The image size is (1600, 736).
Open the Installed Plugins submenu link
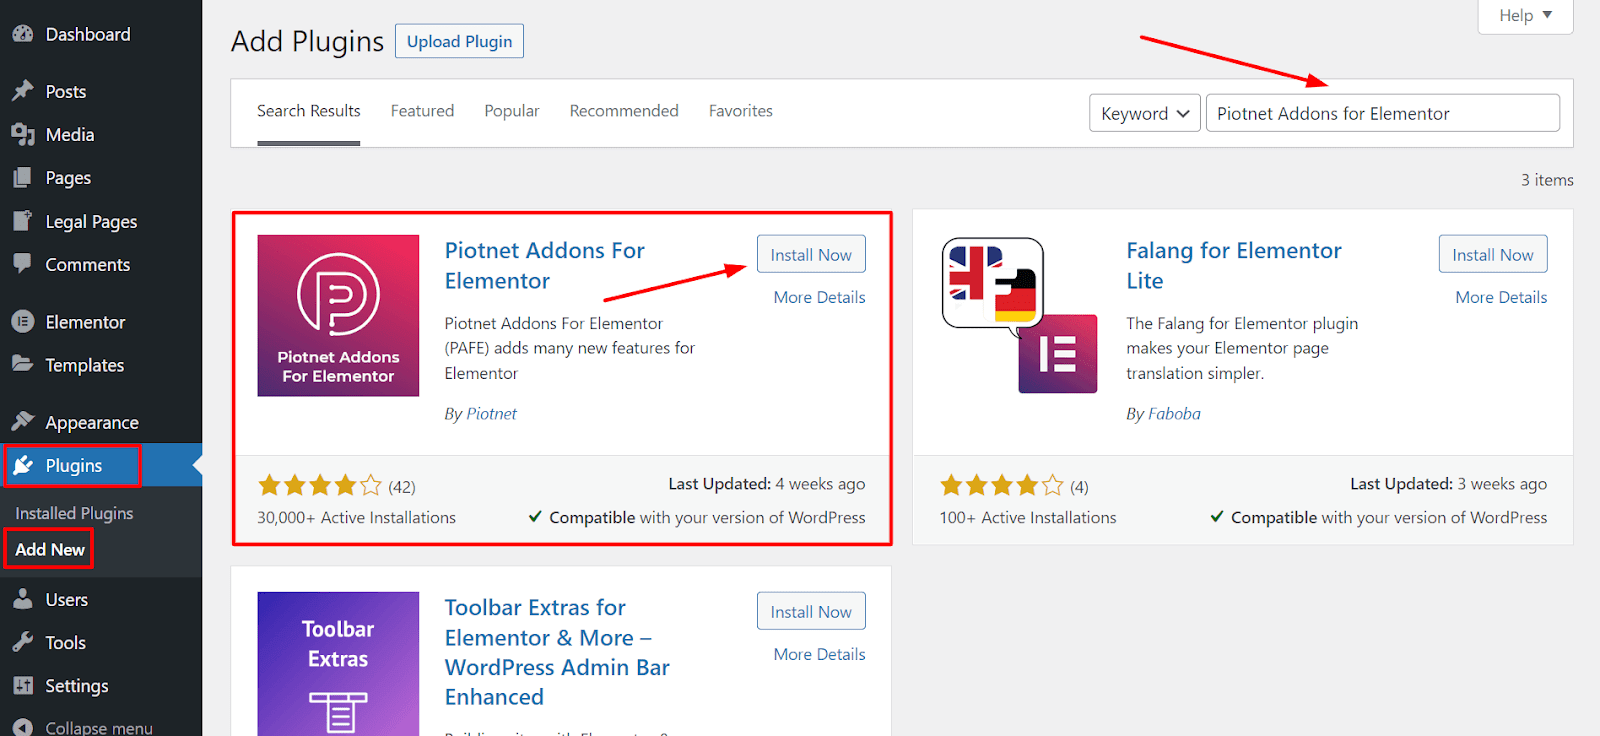[74, 513]
